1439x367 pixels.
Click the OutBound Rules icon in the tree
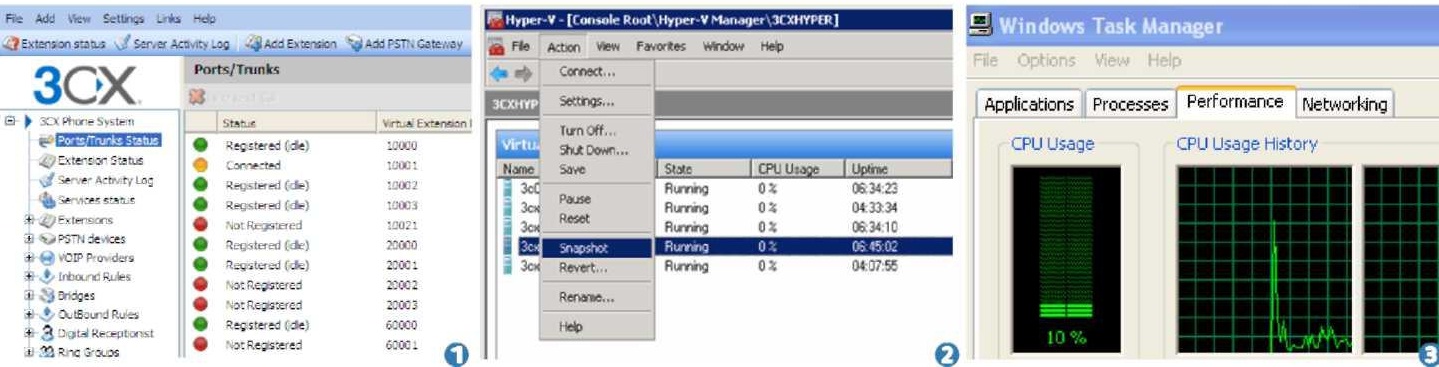pos(46,315)
